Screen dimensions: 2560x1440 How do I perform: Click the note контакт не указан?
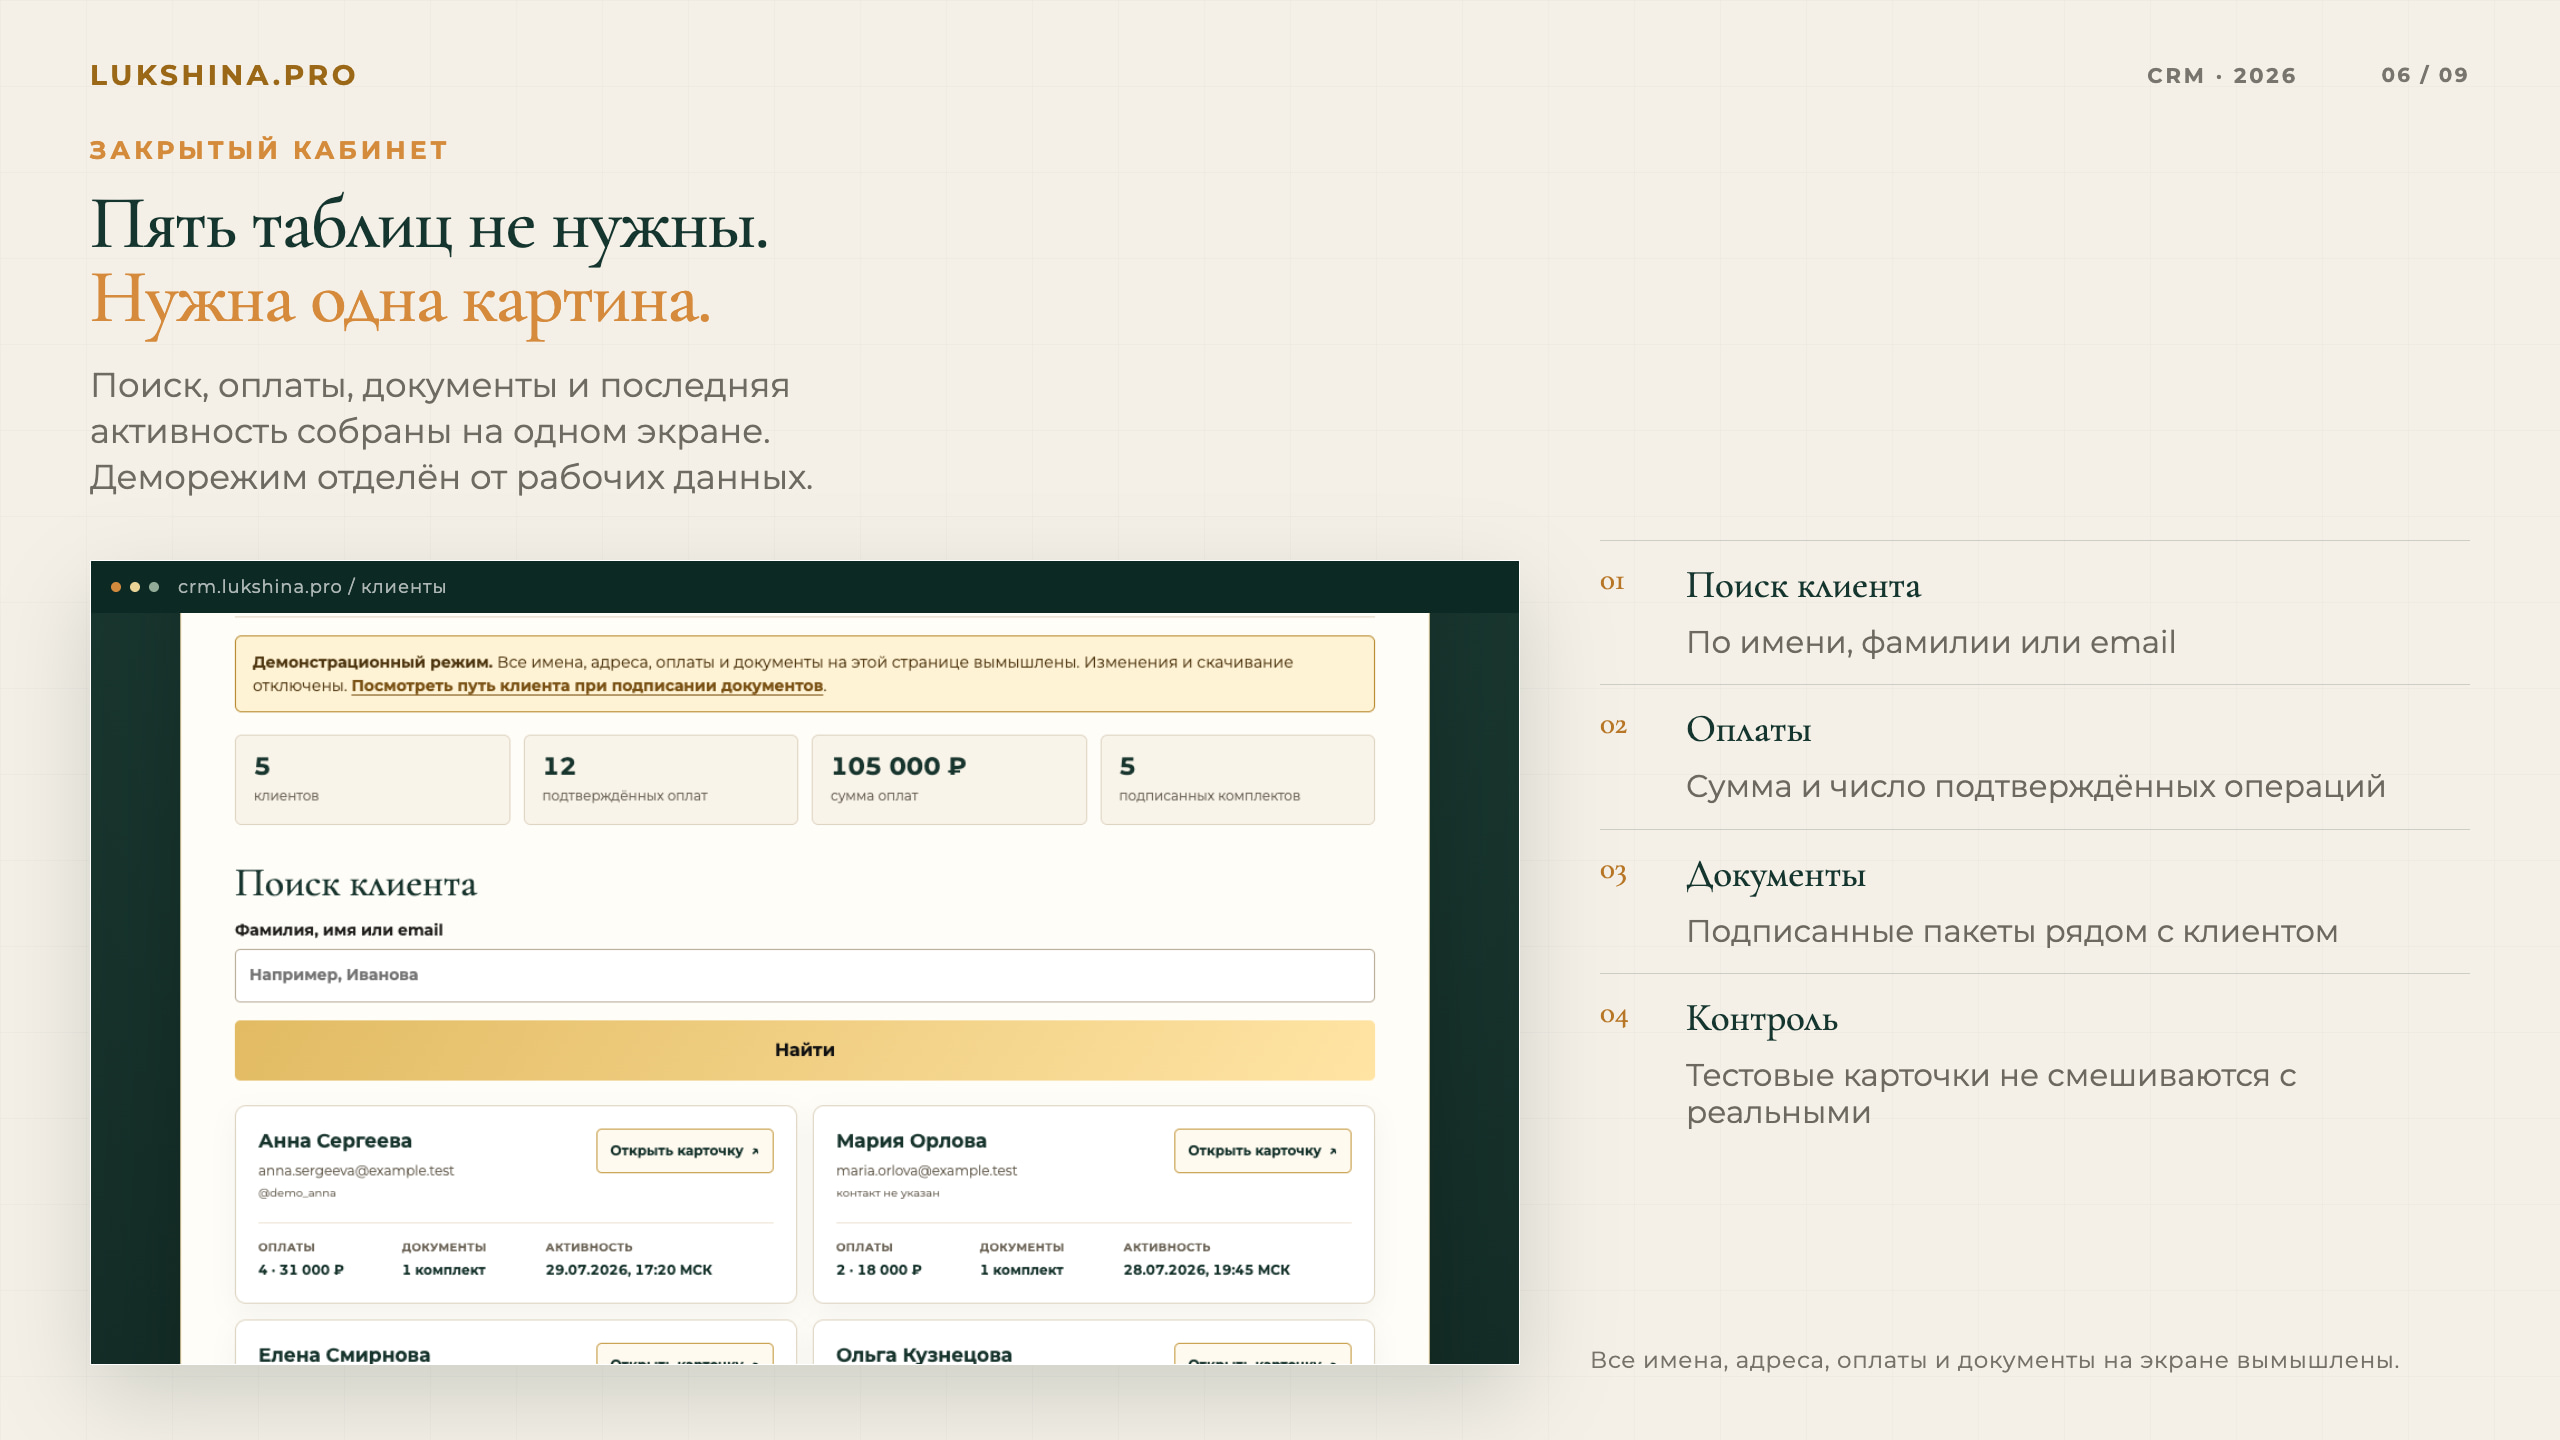pyautogui.click(x=888, y=1193)
